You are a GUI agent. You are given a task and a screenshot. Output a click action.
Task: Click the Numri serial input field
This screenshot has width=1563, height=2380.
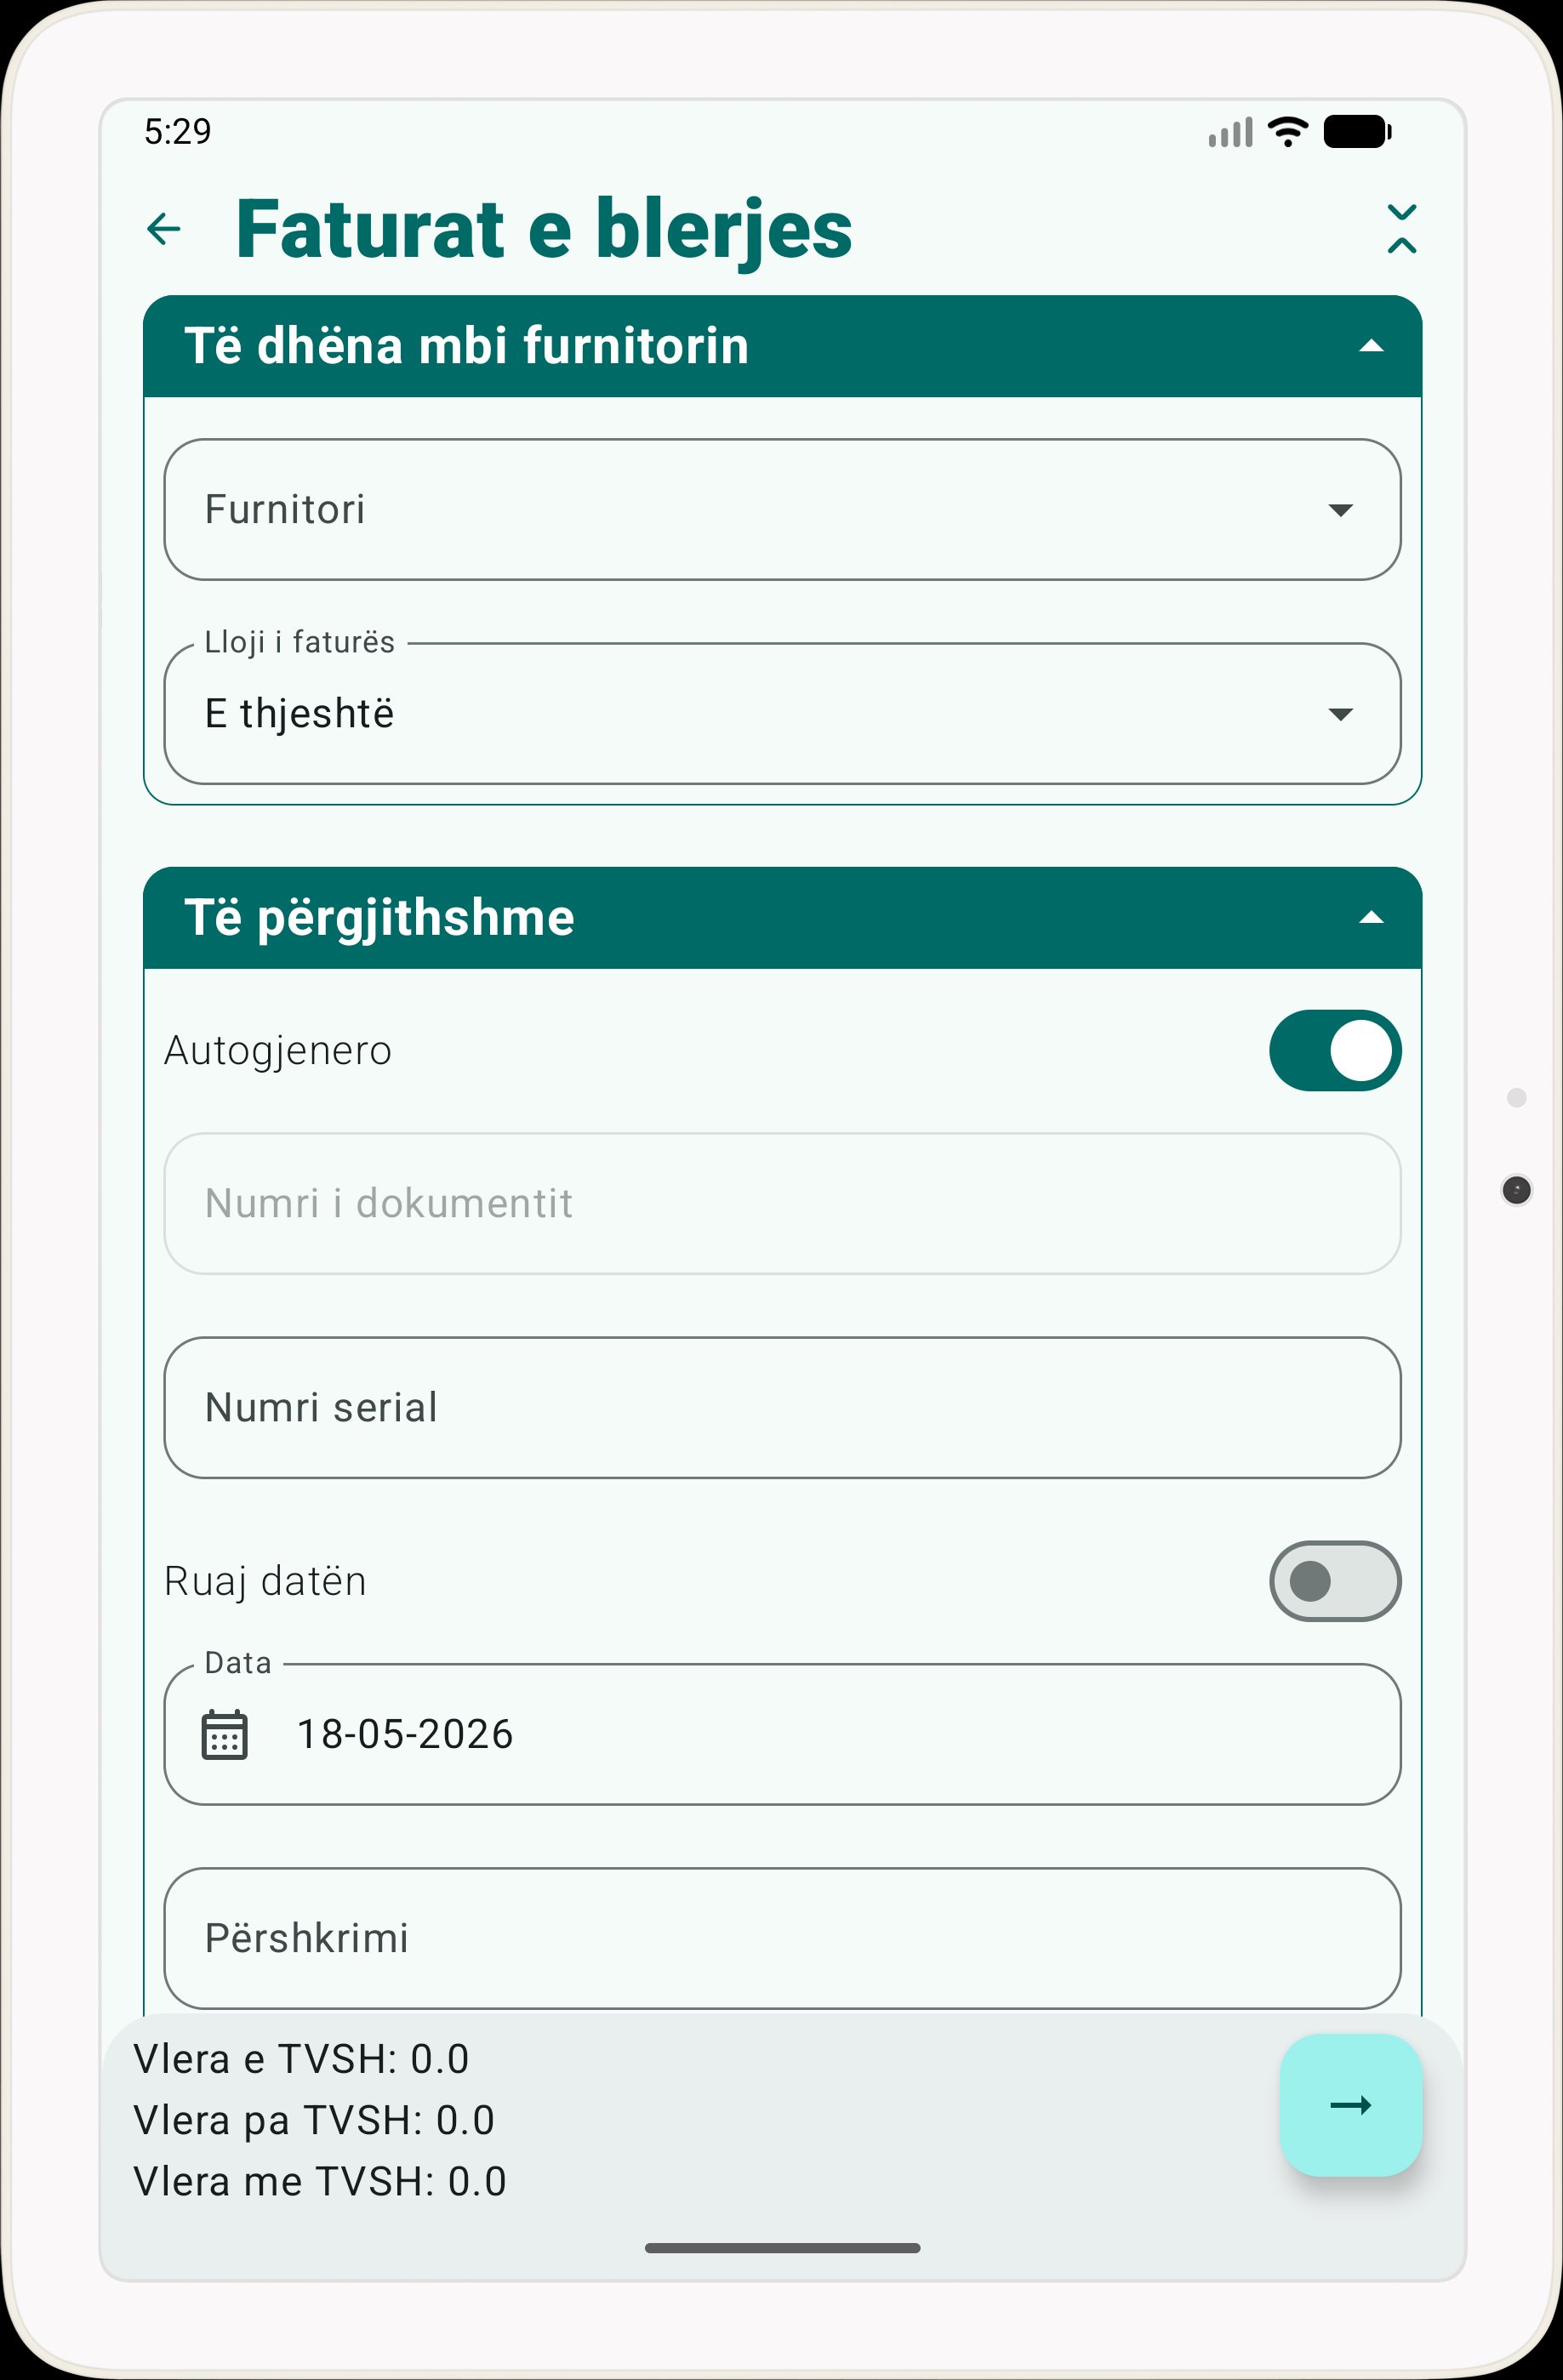pyautogui.click(x=782, y=1407)
